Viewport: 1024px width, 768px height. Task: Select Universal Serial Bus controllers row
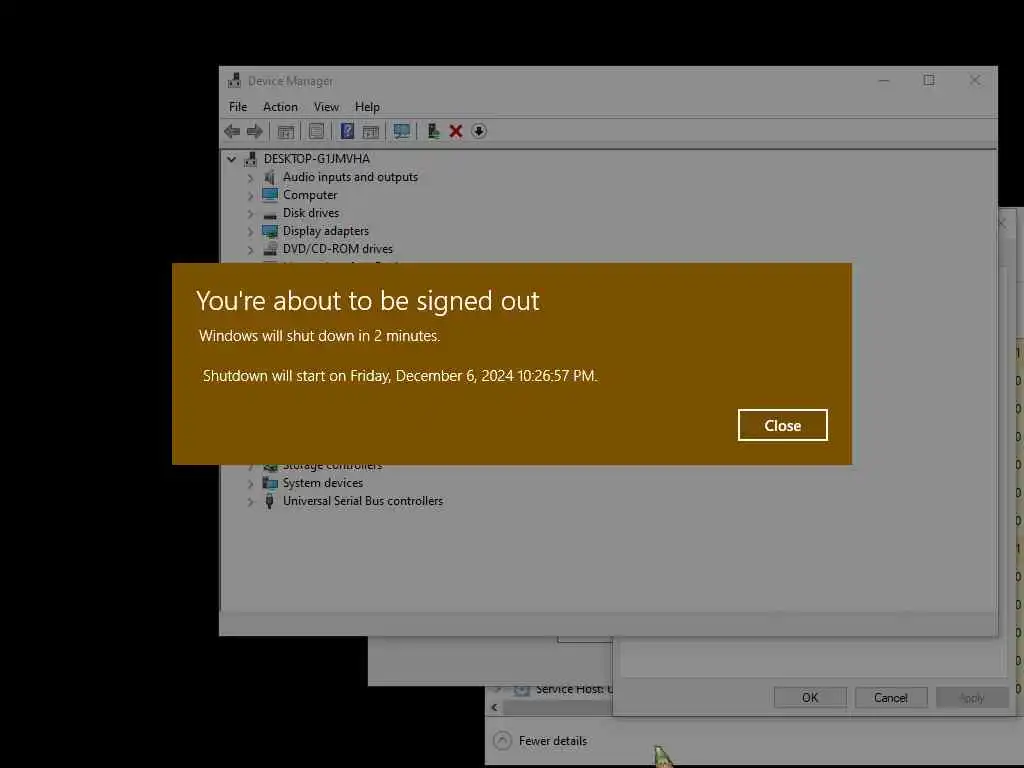coord(363,501)
